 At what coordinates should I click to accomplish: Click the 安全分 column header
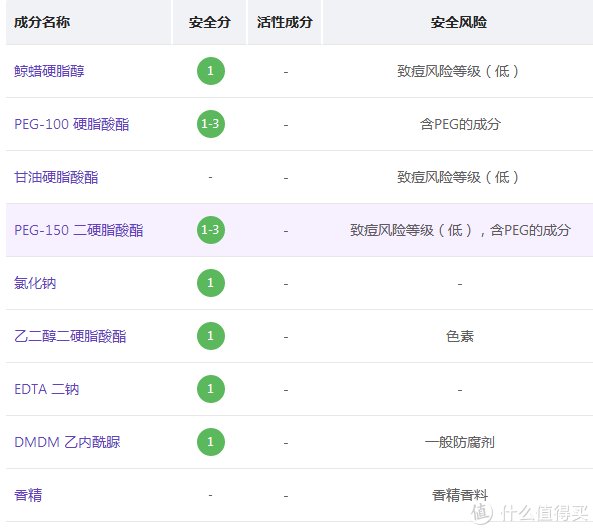click(210, 22)
